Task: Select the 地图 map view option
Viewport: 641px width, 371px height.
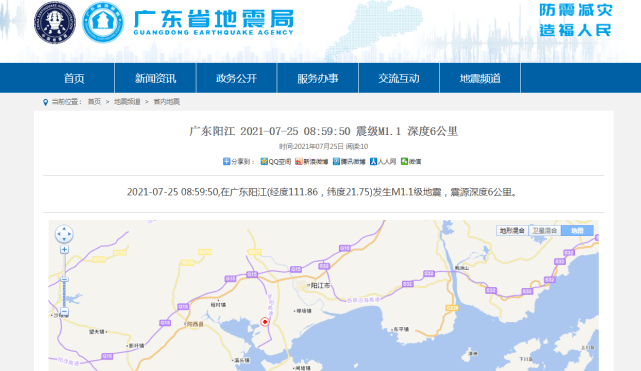Action: 577,230
